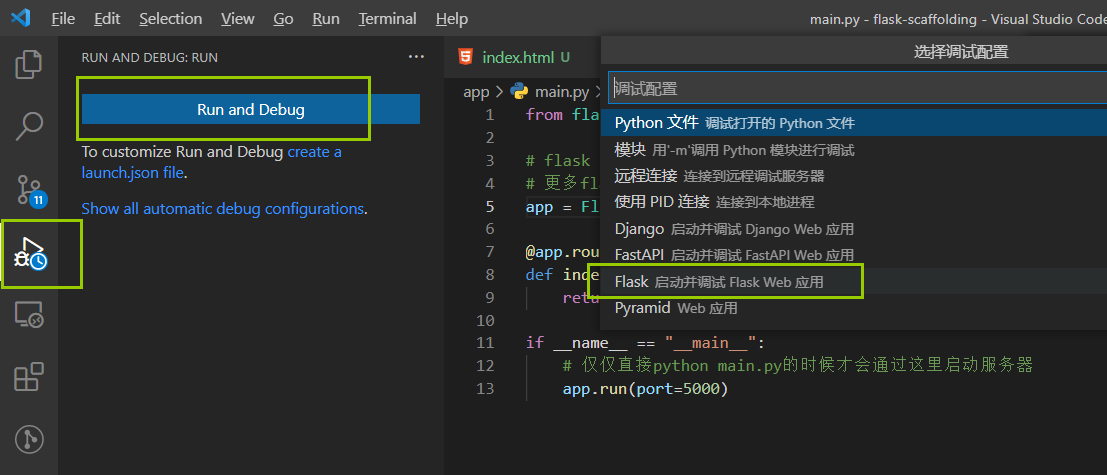Click the comment 仅仅直接python main.py line
The image size is (1107, 475).
798,366
